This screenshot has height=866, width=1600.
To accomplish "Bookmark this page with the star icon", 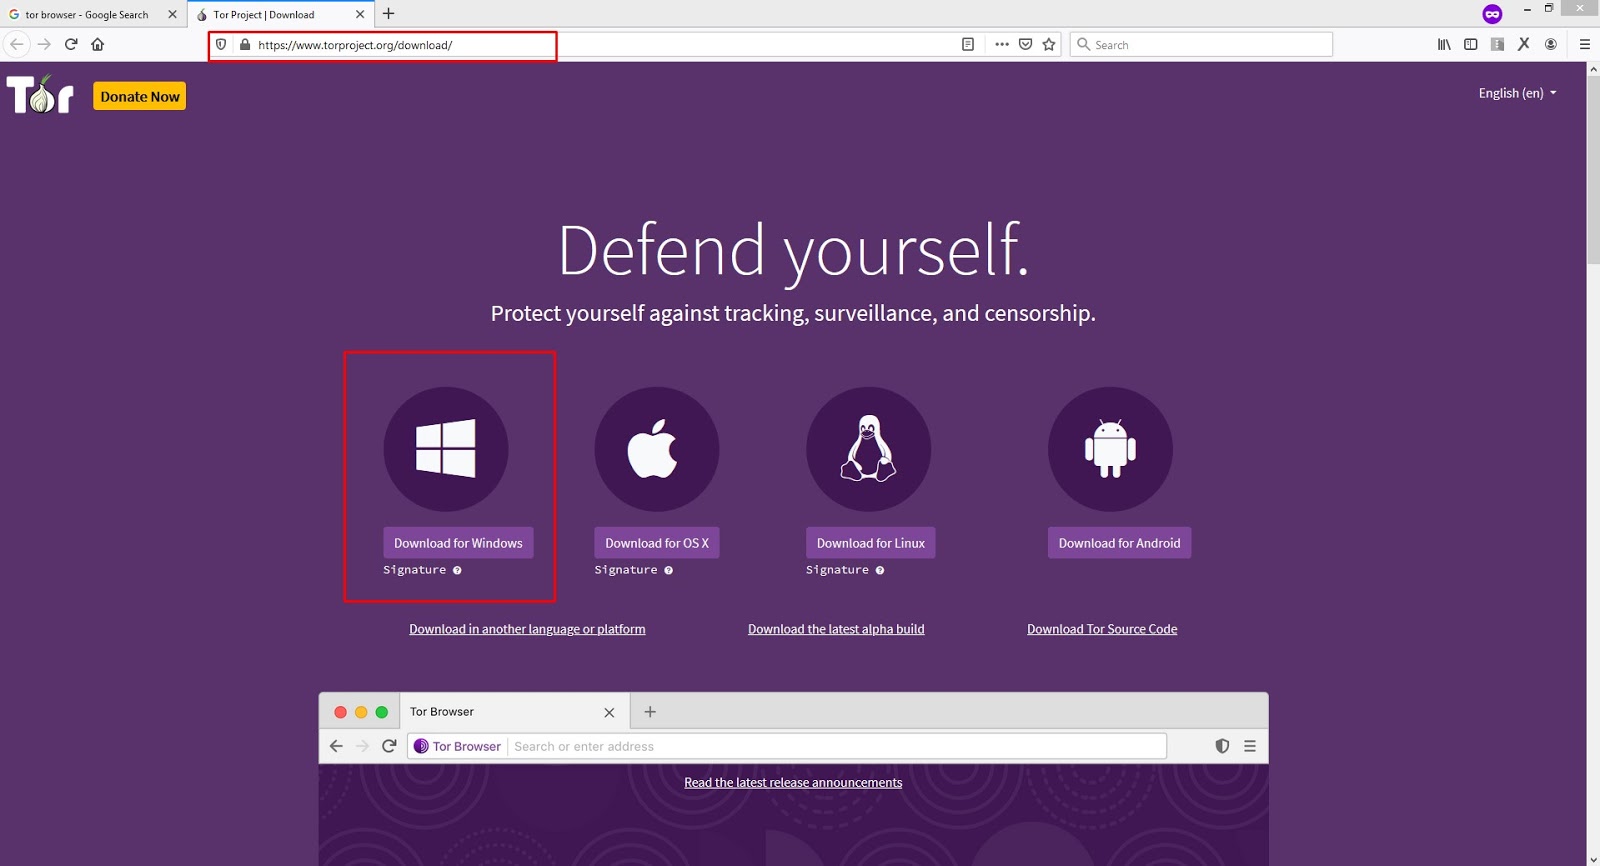I will [x=1049, y=44].
